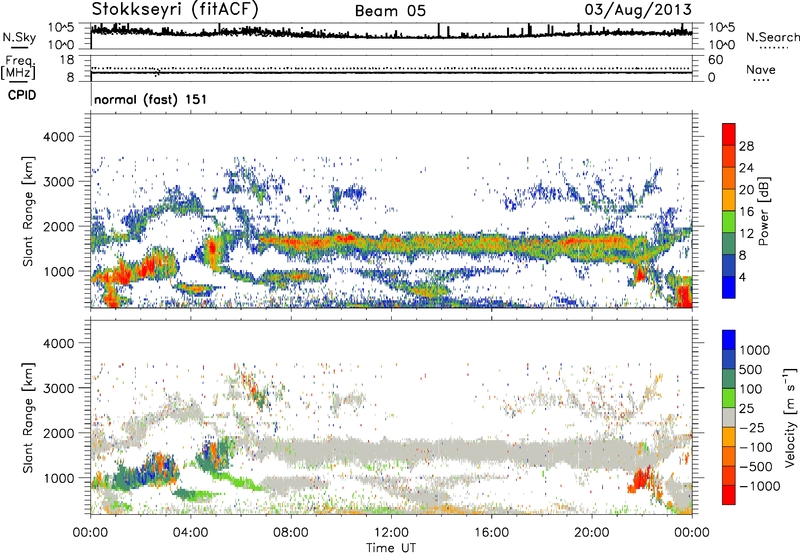
Task: Click the dotted line sample under Nave
Action: point(761,80)
